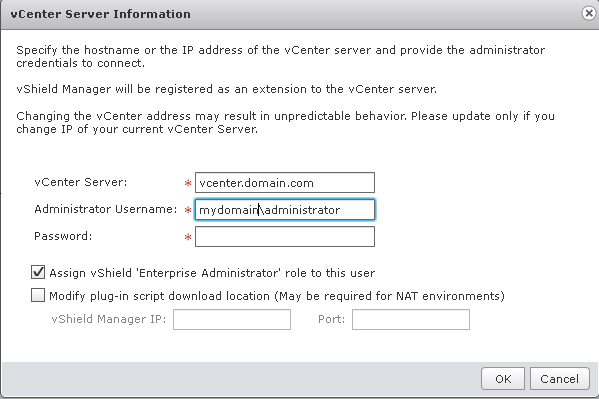Image resolution: width=599 pixels, height=399 pixels.
Task: Click the 'Changing the vCenter address' warning text
Action: 285,122
